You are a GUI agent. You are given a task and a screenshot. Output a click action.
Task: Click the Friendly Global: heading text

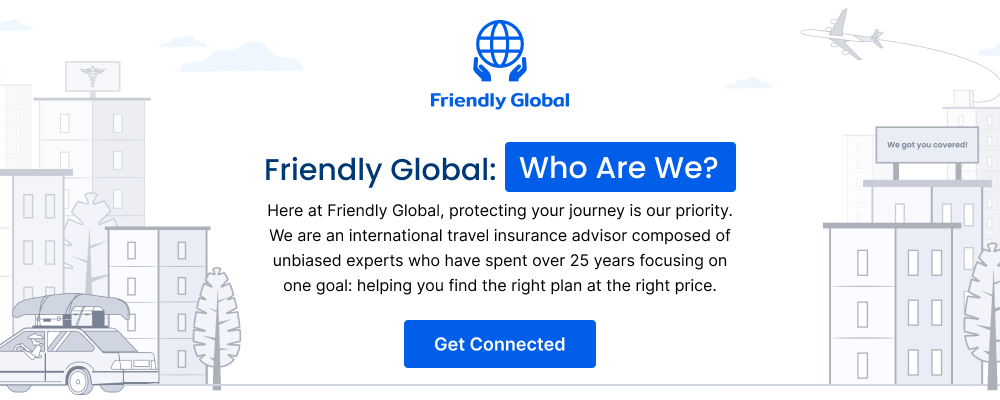pos(380,170)
